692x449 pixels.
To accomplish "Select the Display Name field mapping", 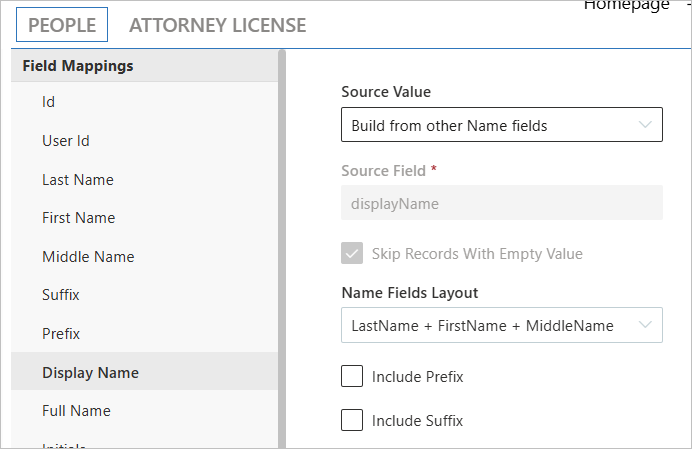I will [144, 372].
